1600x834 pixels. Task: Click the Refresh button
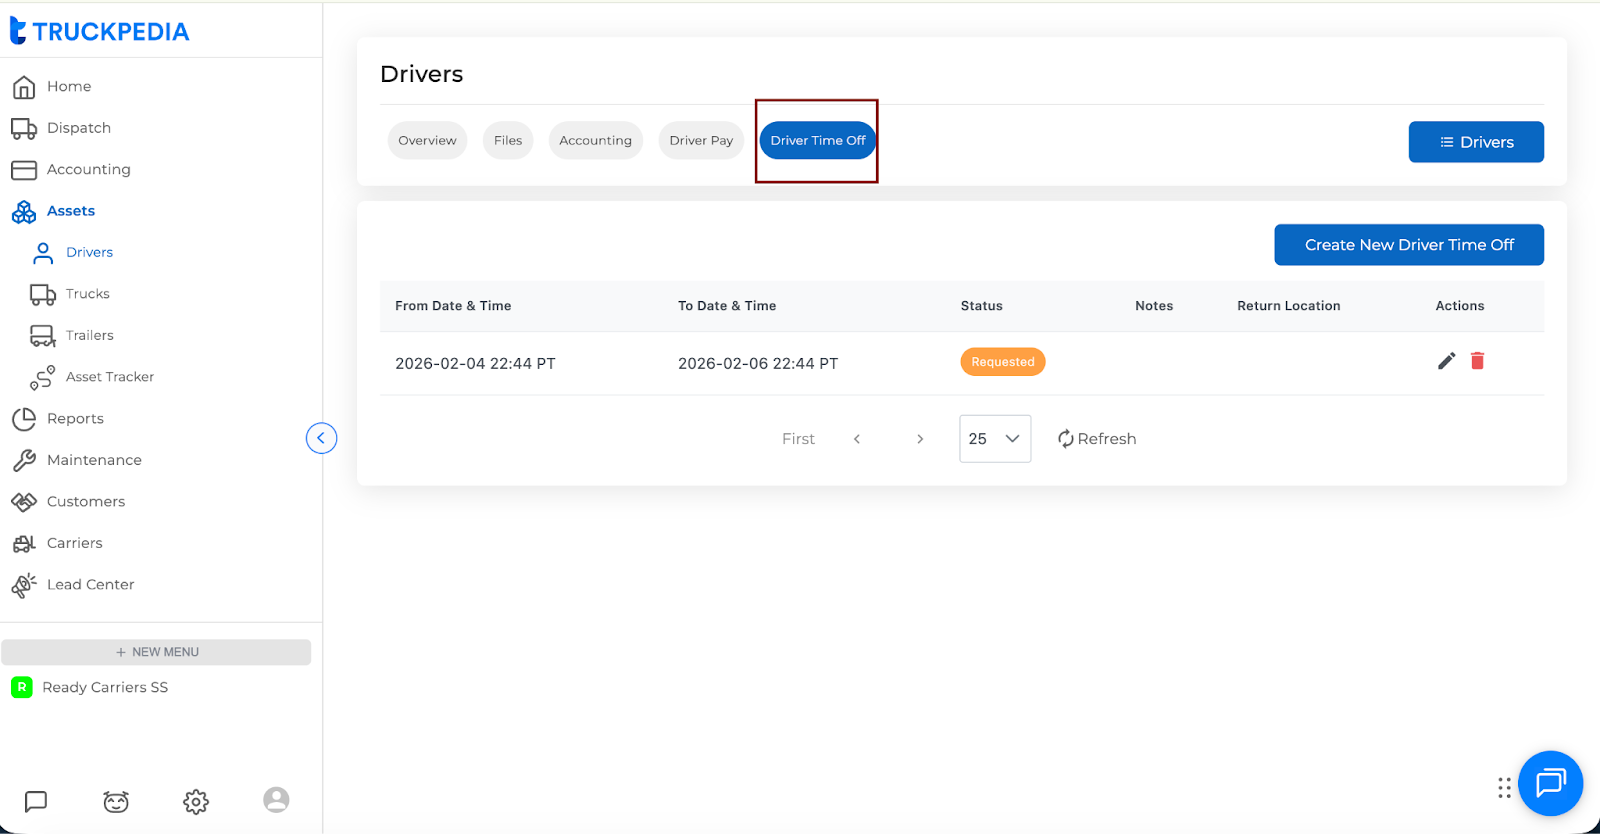(x=1097, y=439)
